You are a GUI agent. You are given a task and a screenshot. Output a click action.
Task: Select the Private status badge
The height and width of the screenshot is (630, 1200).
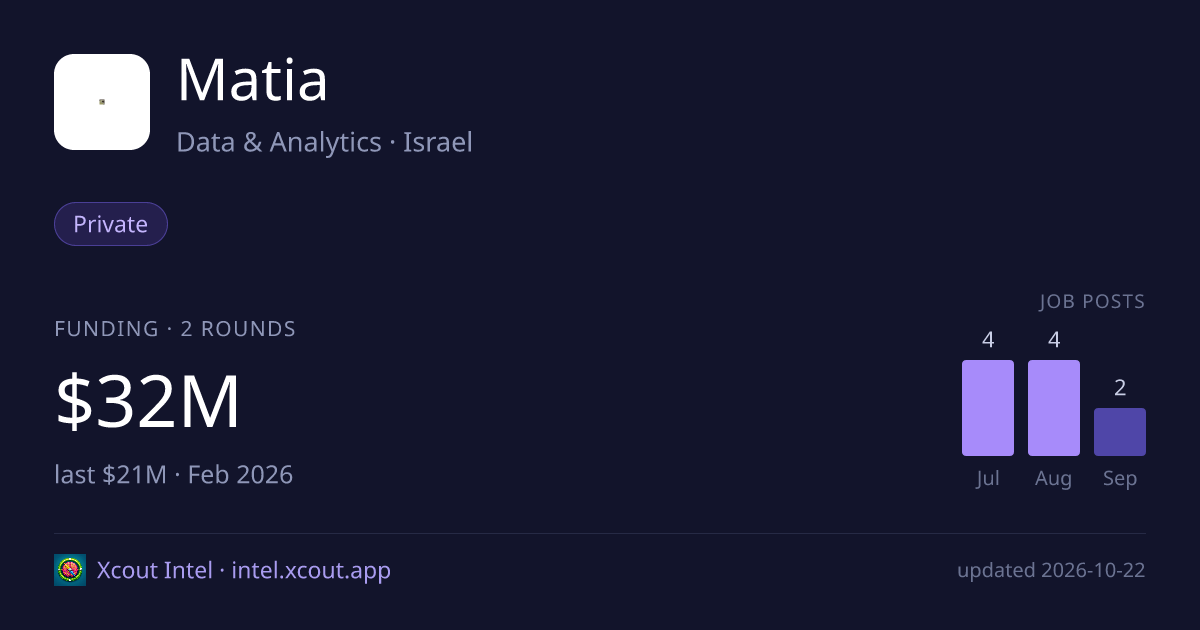click(111, 224)
